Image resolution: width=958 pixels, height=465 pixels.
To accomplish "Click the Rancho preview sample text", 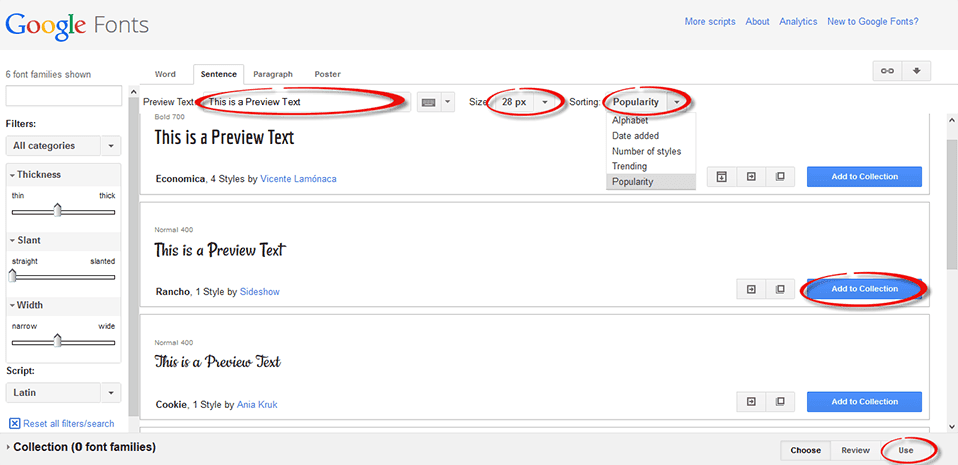I will tap(220, 250).
